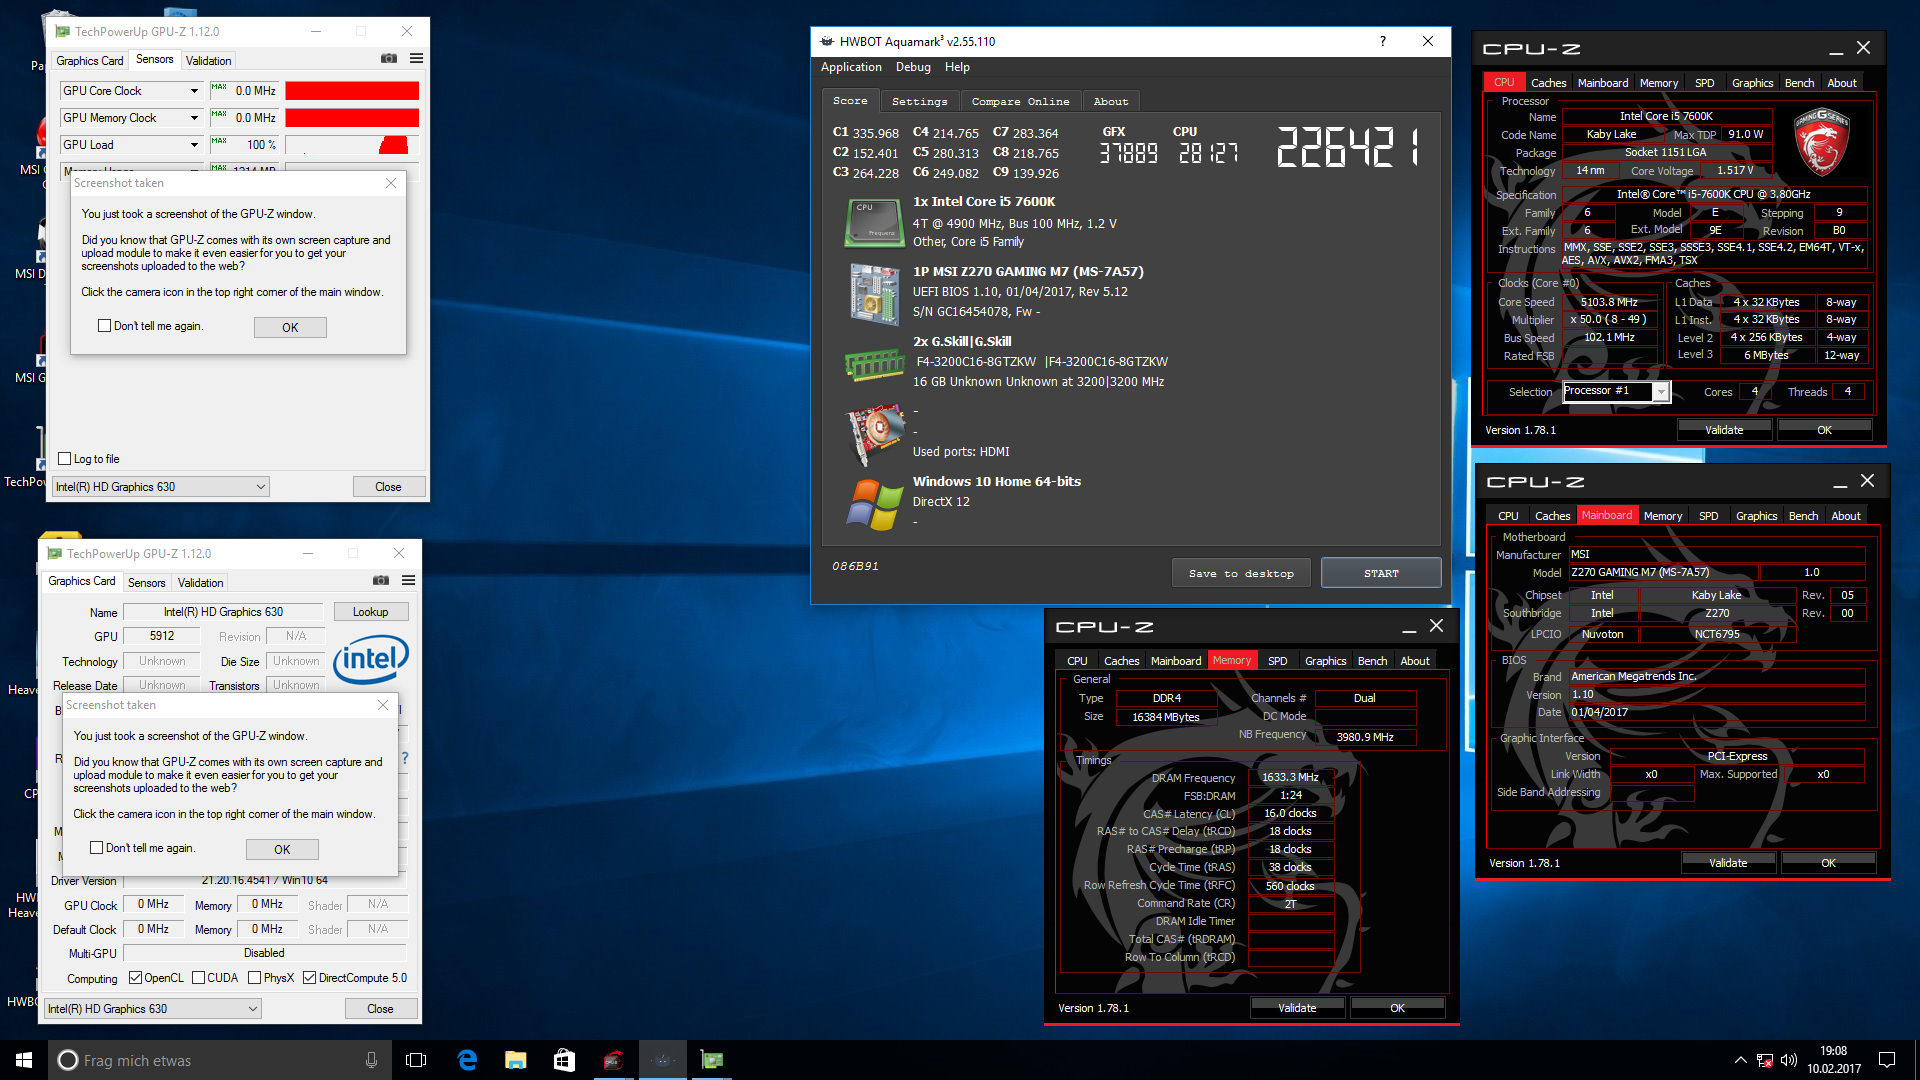Switch to Settings tab in Aquamark
Screen dimensions: 1920x1080
coord(919,102)
